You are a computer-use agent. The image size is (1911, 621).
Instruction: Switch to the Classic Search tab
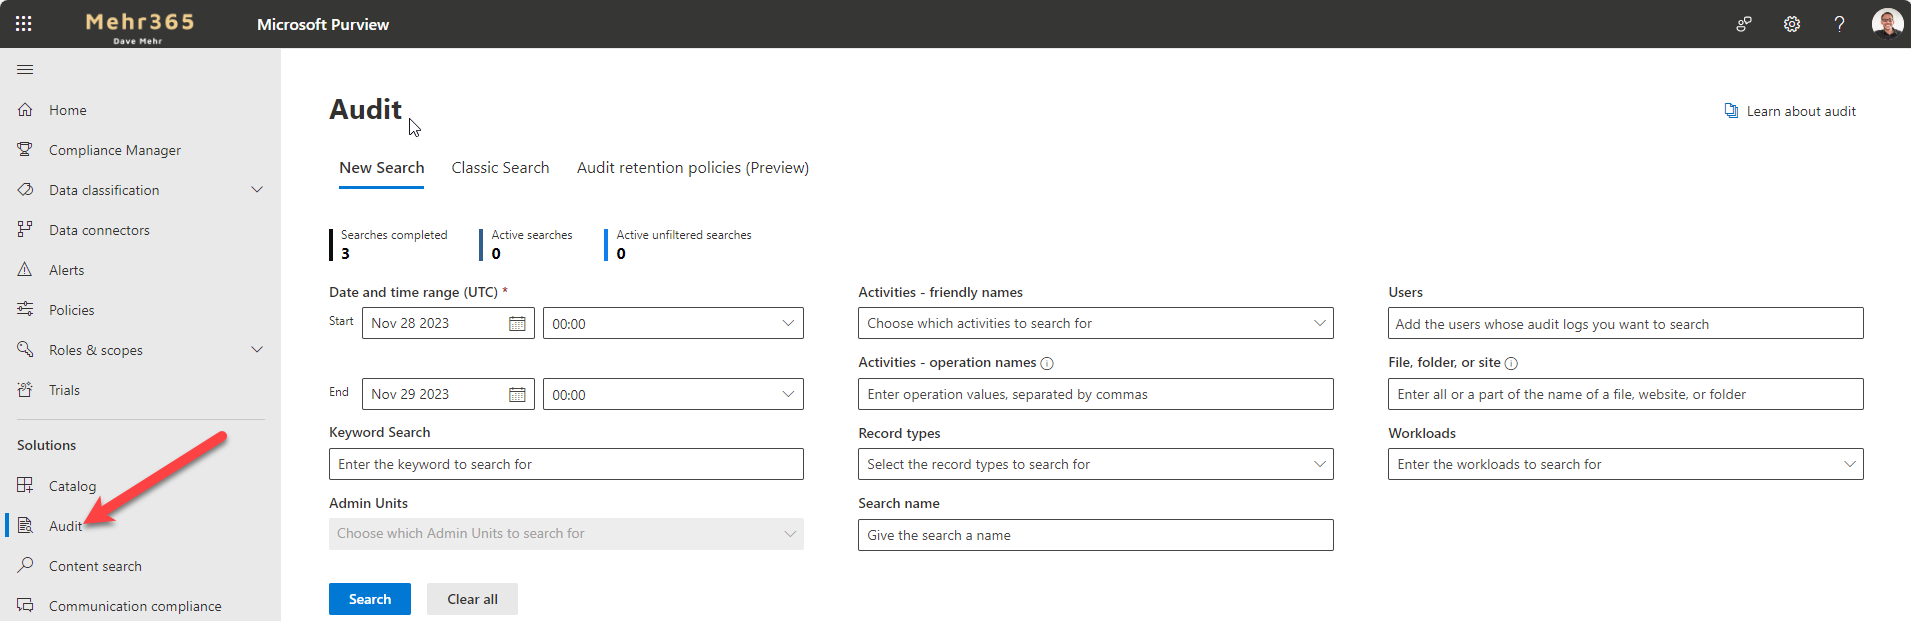point(500,168)
